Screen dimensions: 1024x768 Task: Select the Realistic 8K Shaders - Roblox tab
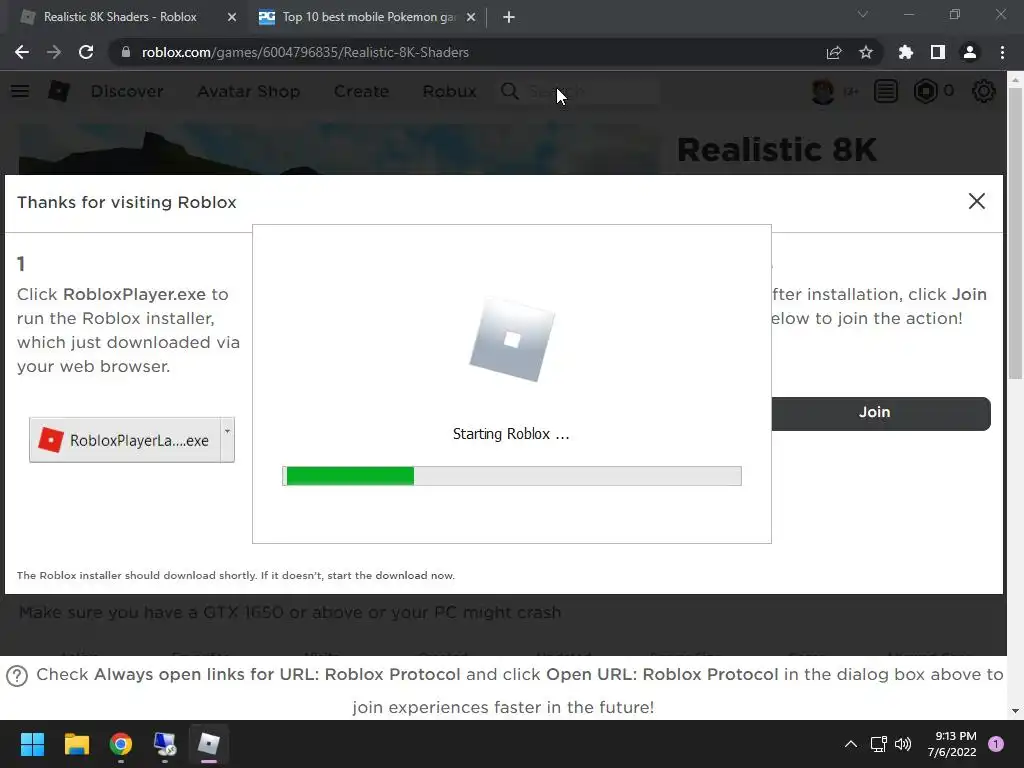[120, 17]
